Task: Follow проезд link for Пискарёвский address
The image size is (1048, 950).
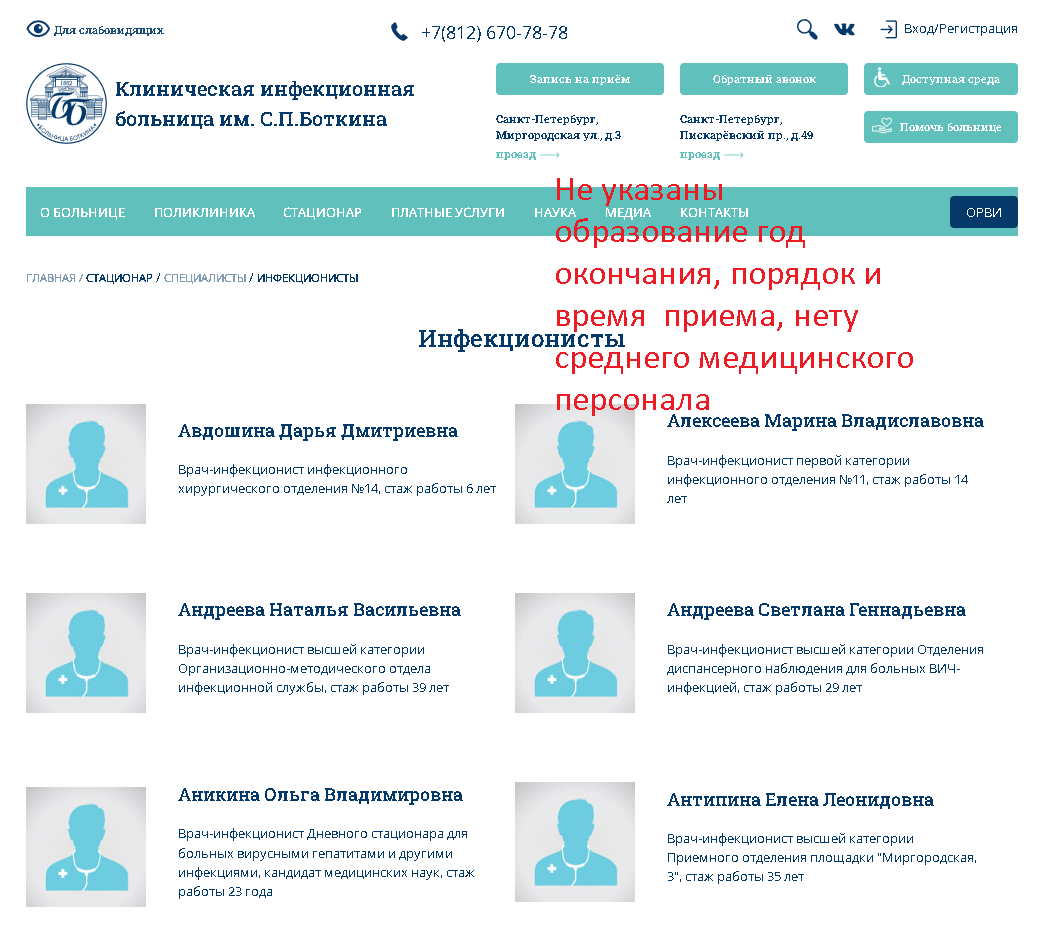Action: [x=711, y=155]
